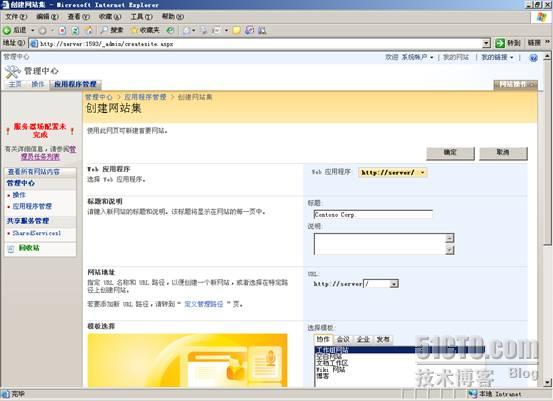Click the 管理中心 tools logo icon

[x=13, y=72]
